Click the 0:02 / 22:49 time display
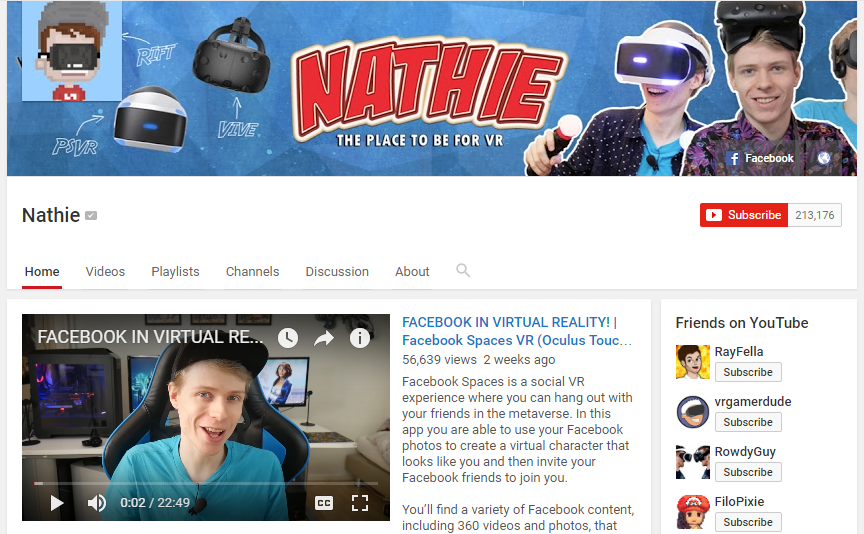The image size is (864, 534). click(x=155, y=503)
